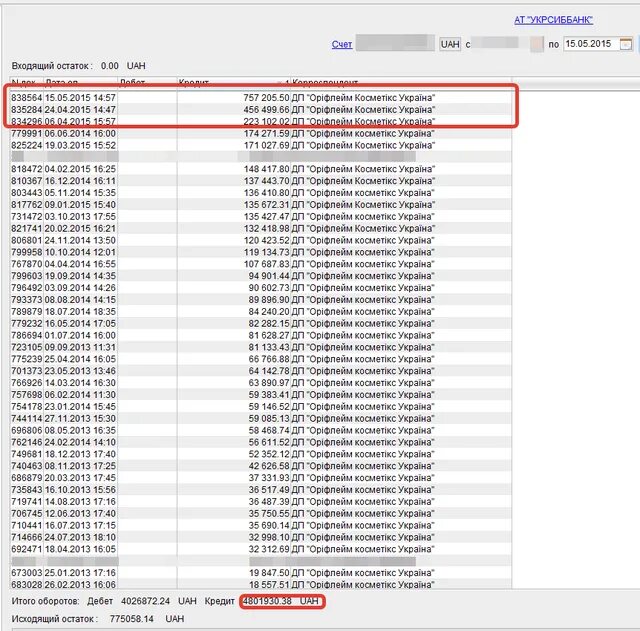Image resolution: width=640 pixels, height=631 pixels.
Task: Select document number 767870
Action: click(x=27, y=264)
